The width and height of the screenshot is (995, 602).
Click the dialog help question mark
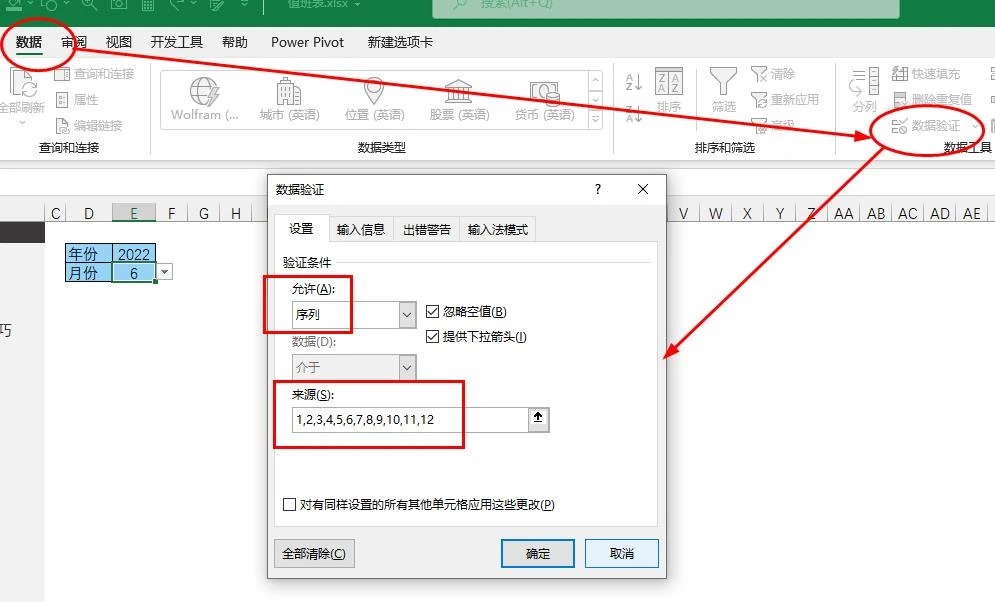(x=598, y=189)
